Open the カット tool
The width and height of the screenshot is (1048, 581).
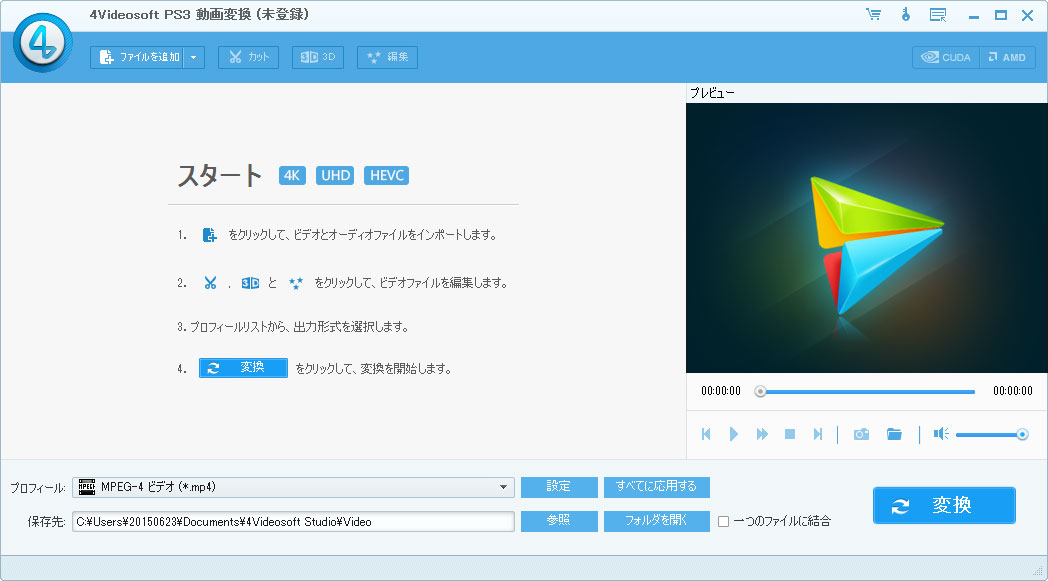249,57
